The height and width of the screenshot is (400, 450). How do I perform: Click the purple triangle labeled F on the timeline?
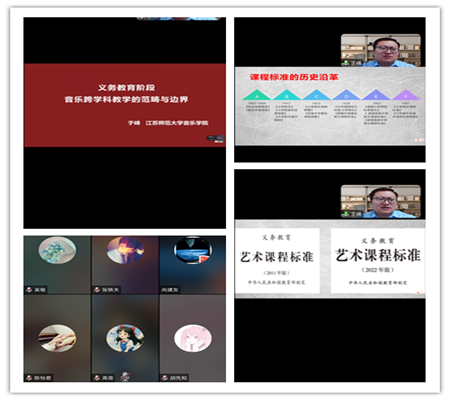[x=406, y=95]
